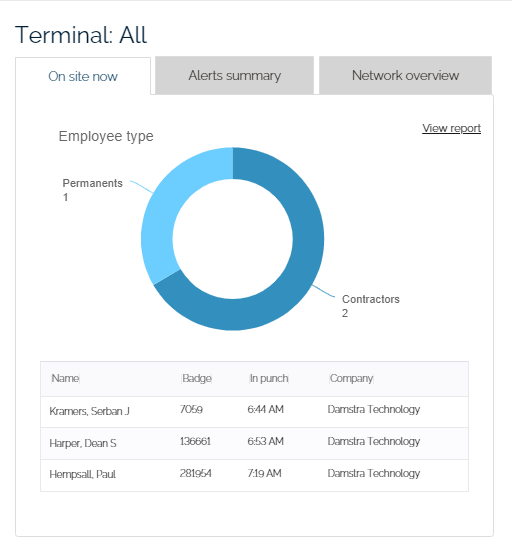The image size is (512, 552).
Task: Click badge number 136661
Action: (x=195, y=441)
